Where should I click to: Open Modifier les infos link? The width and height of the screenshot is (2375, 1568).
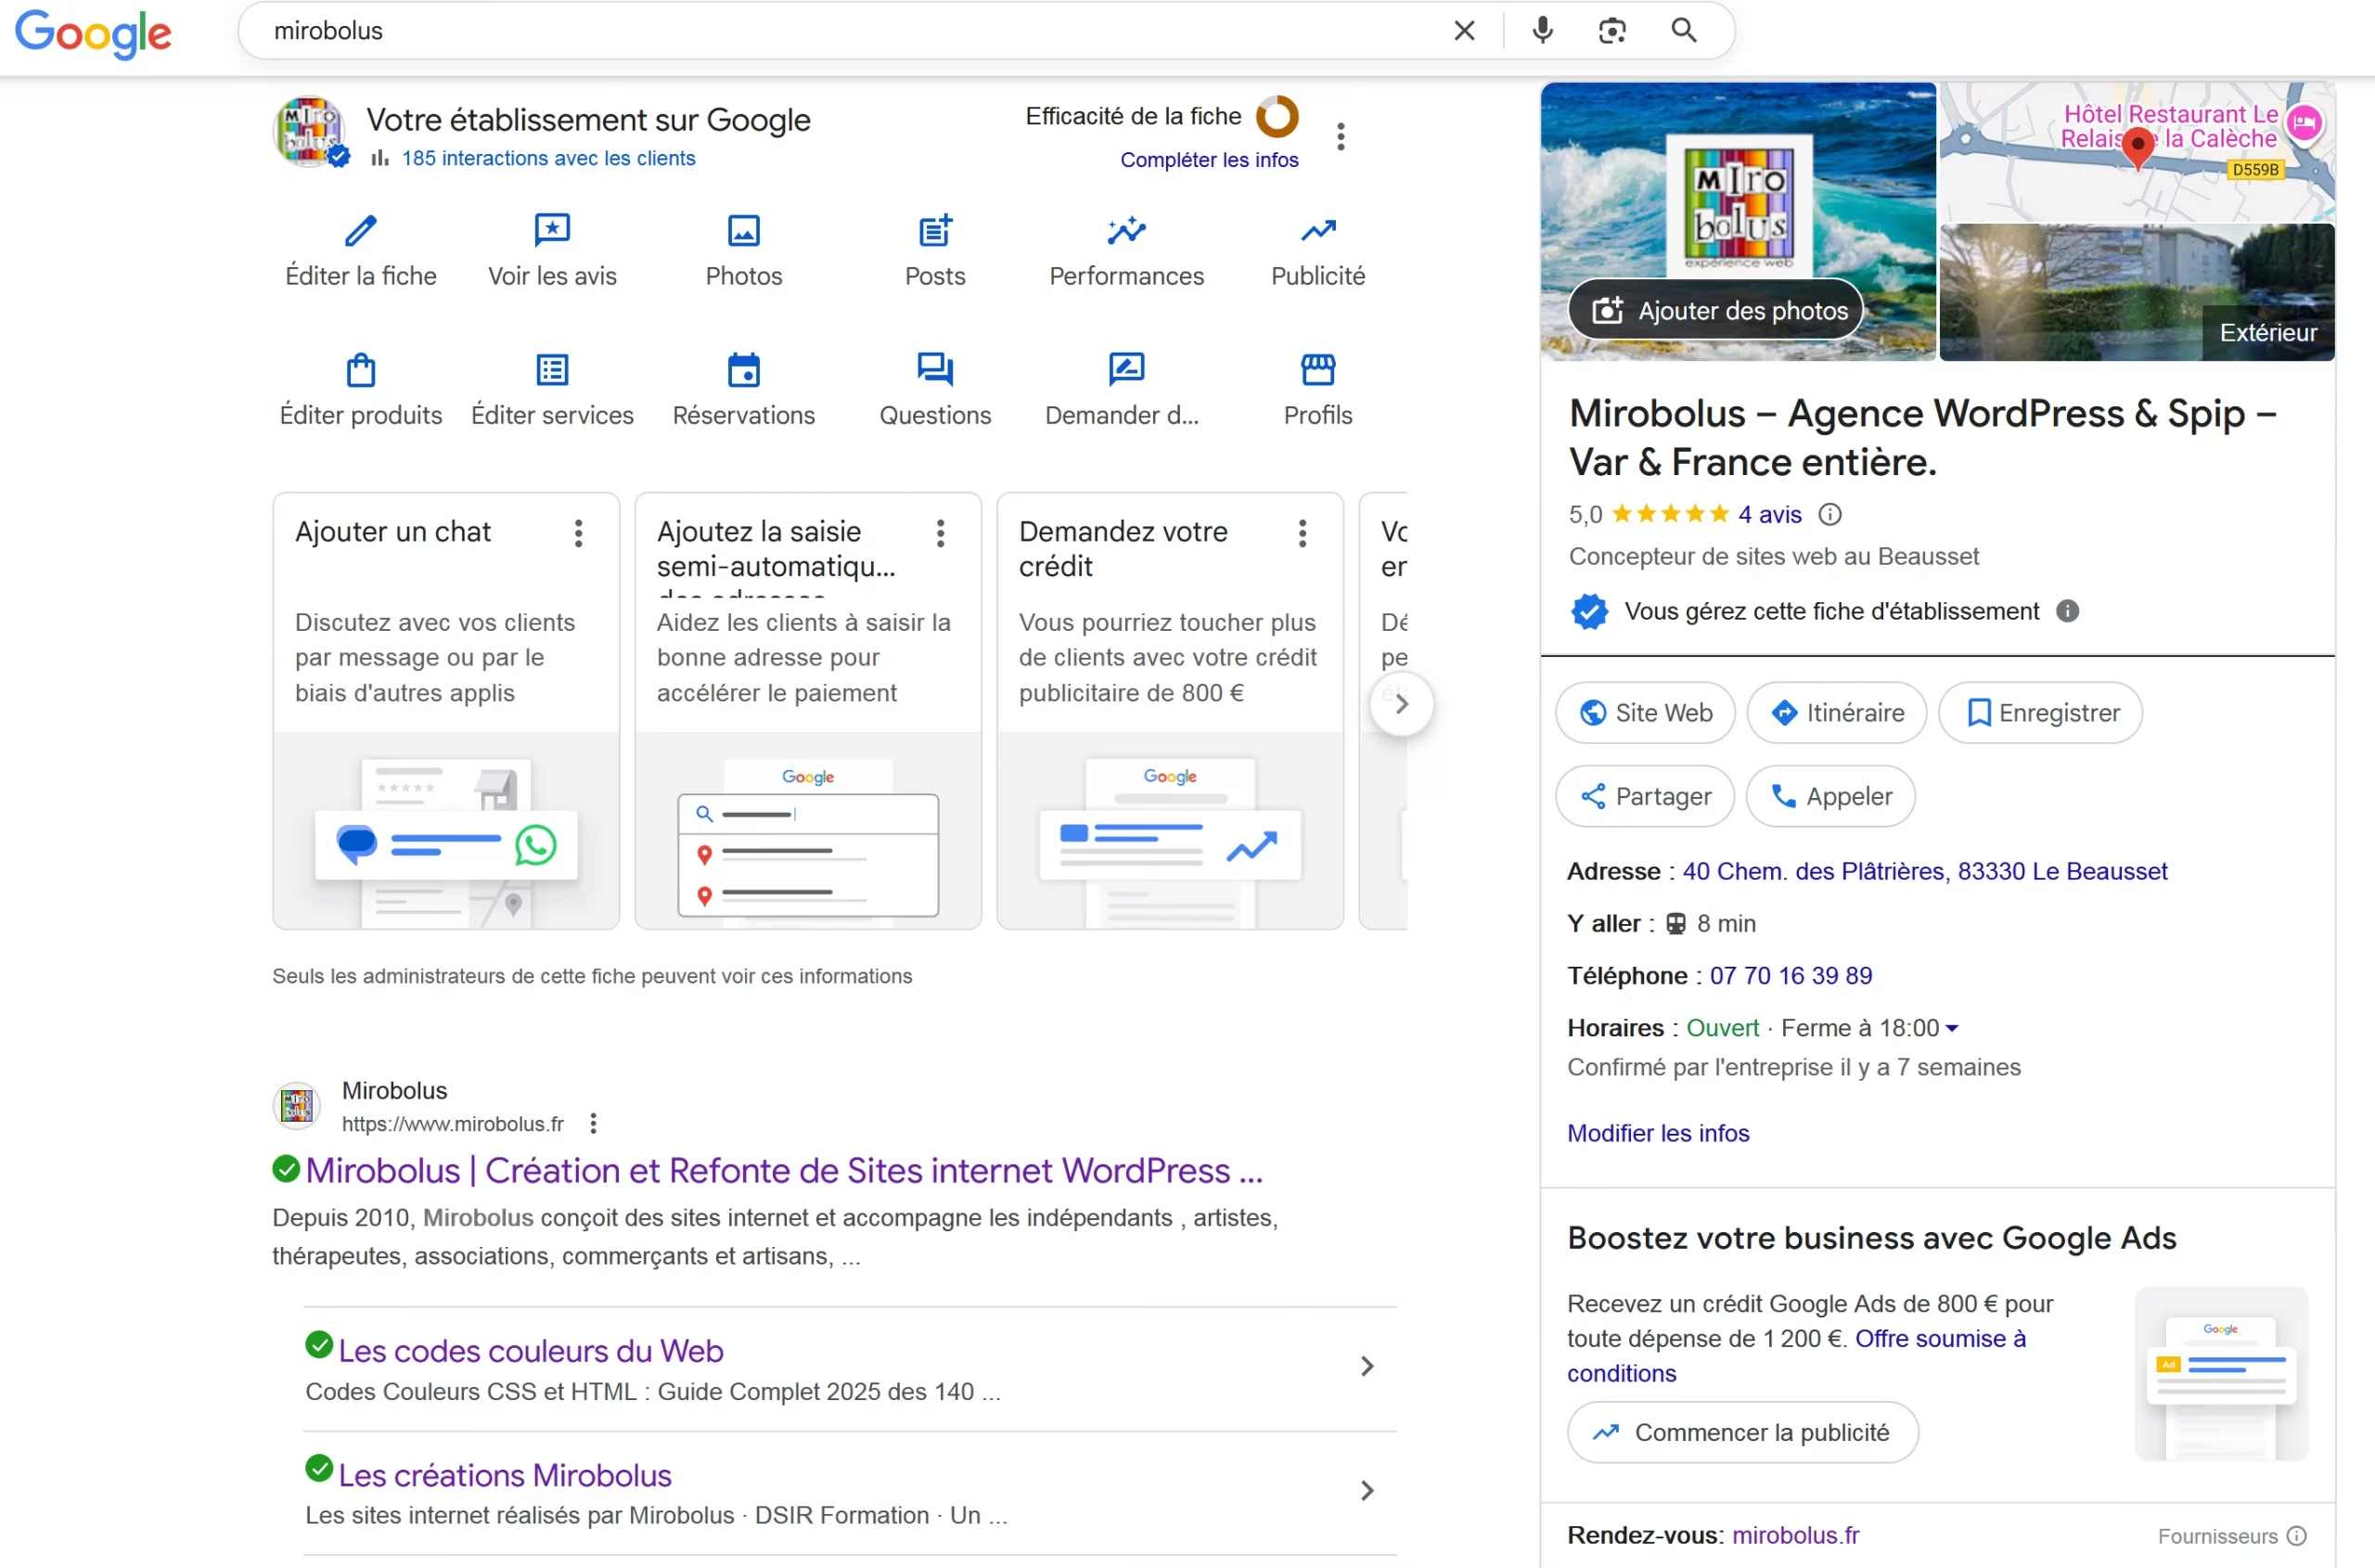click(1657, 1133)
